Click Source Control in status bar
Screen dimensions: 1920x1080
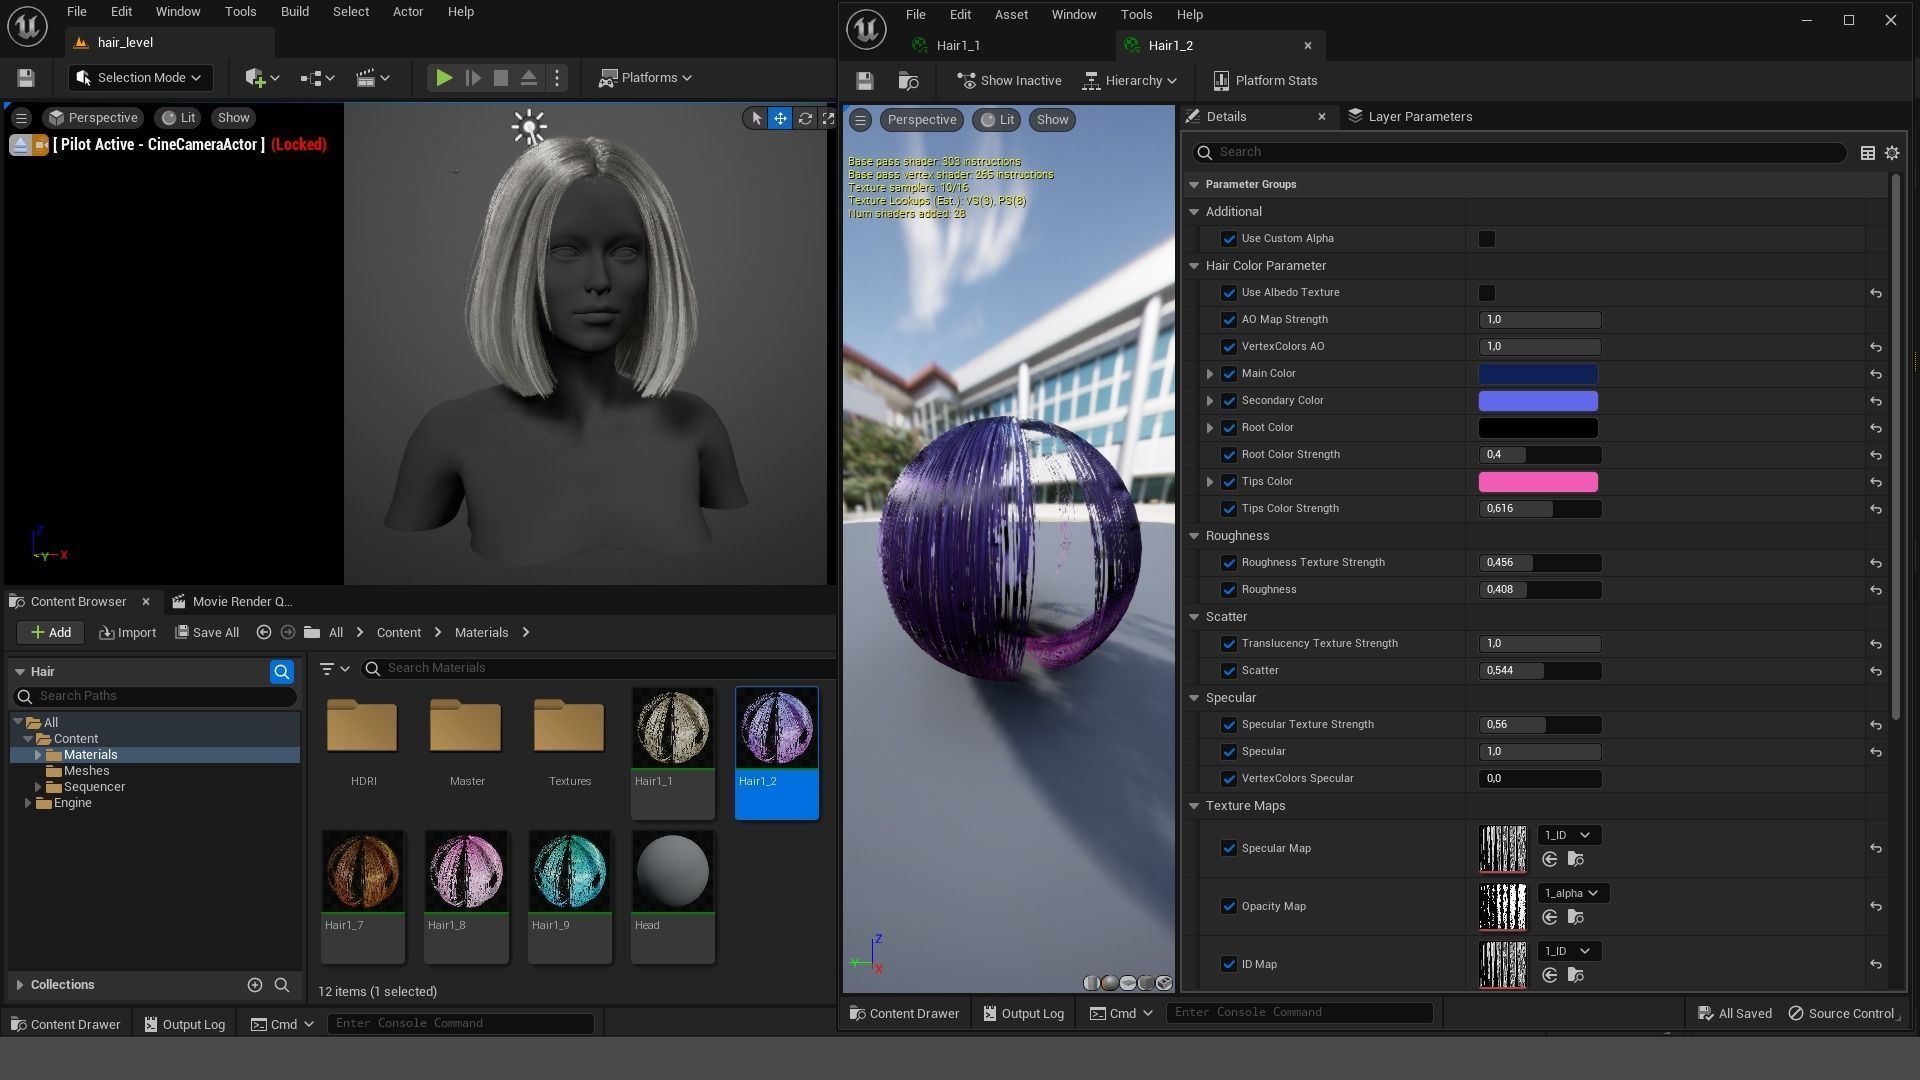coord(1840,1013)
